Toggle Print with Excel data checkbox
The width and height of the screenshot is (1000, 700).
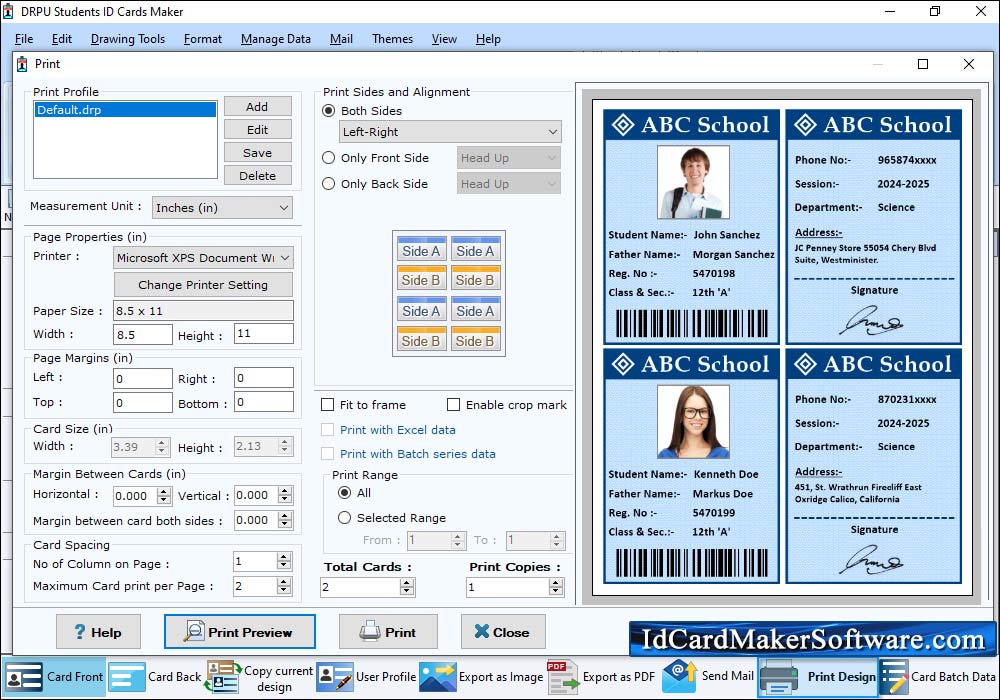[328, 430]
